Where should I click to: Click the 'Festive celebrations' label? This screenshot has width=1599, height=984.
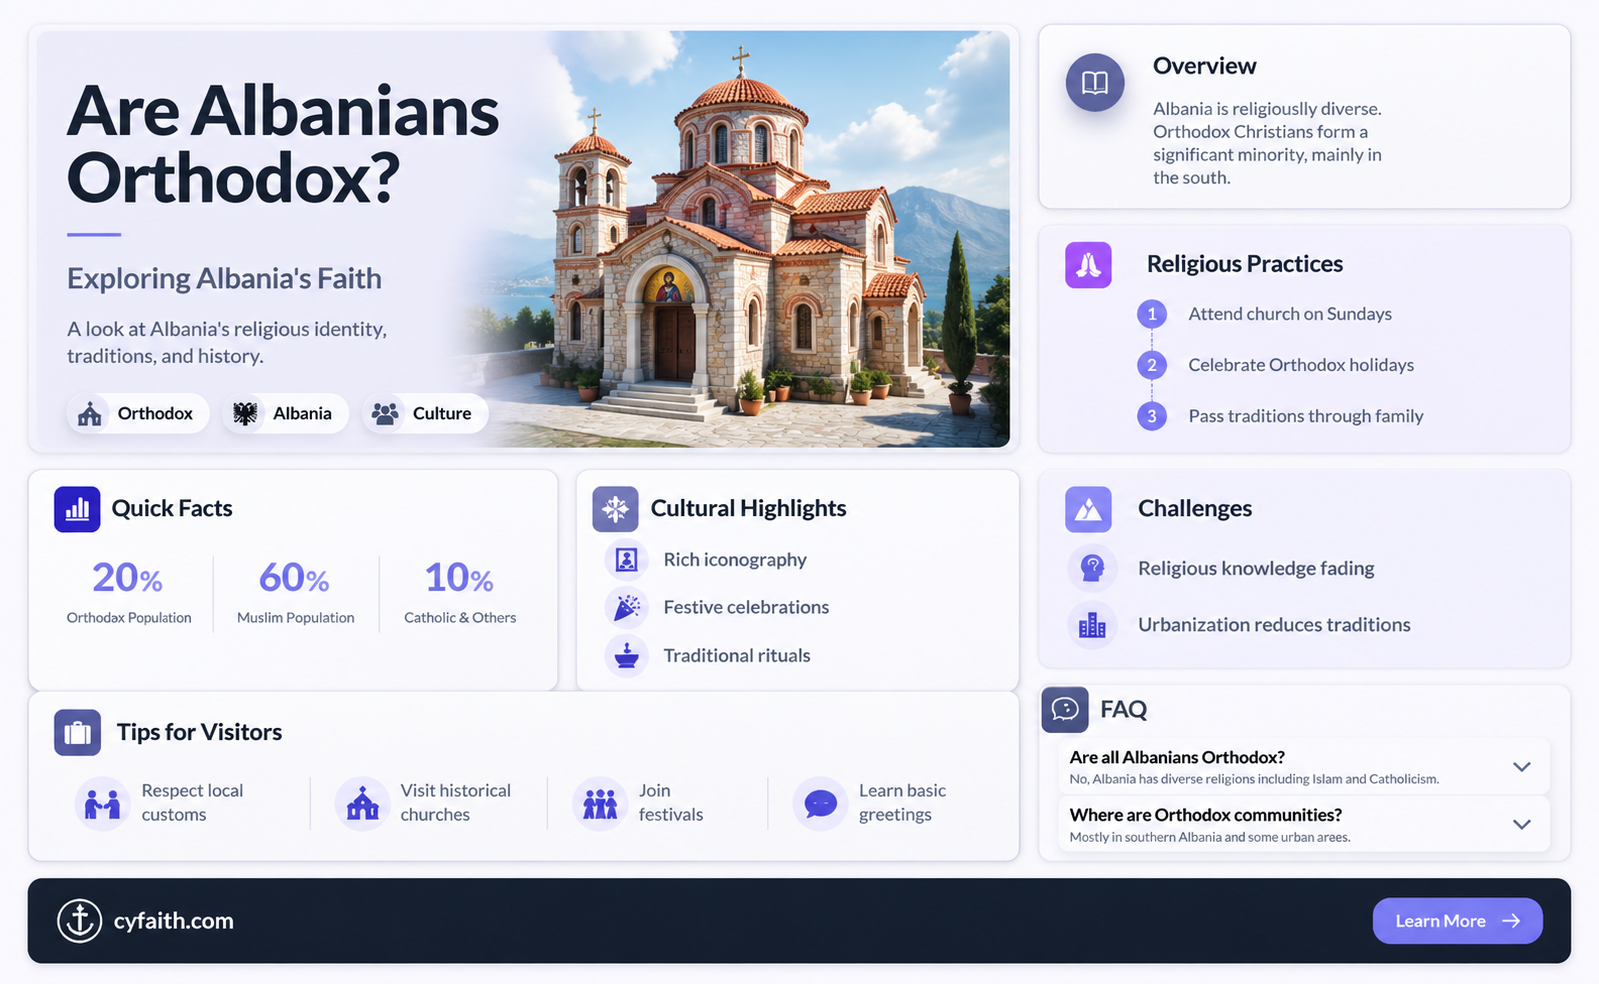(x=746, y=607)
